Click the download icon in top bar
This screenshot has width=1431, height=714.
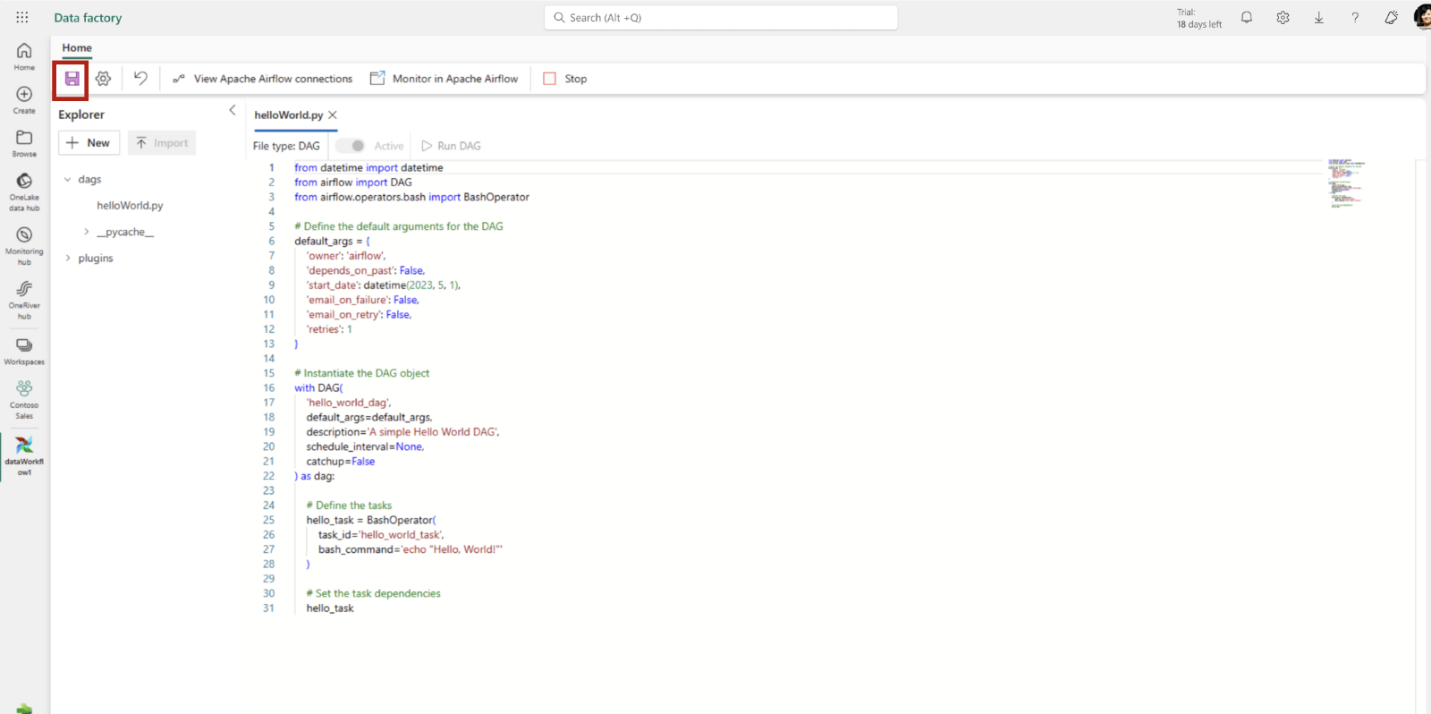coord(1319,18)
